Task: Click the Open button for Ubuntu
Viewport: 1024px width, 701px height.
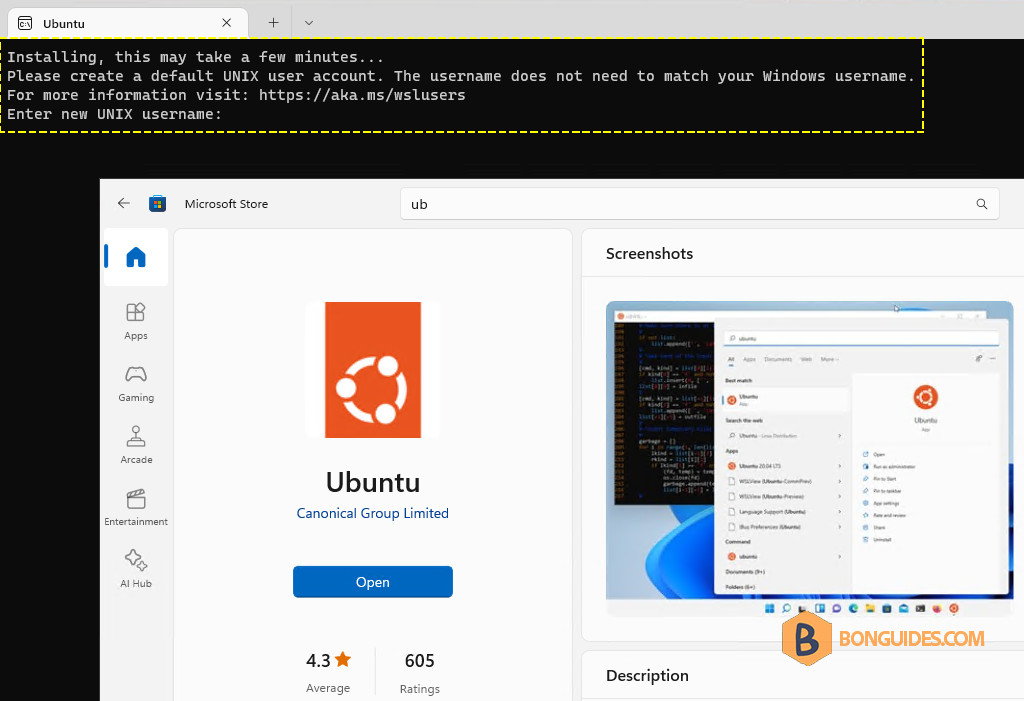Action: [x=372, y=581]
